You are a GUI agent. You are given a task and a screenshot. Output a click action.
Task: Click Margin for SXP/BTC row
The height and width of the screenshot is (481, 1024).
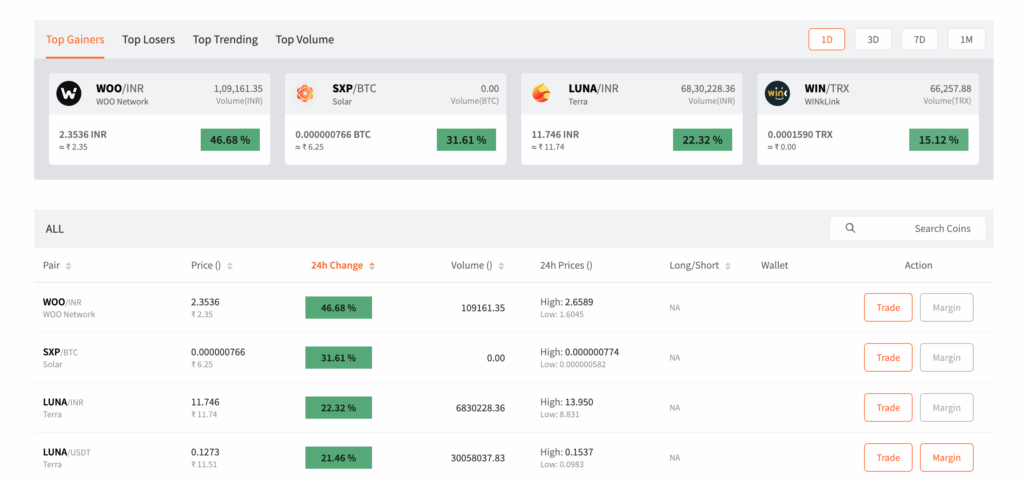tap(946, 358)
